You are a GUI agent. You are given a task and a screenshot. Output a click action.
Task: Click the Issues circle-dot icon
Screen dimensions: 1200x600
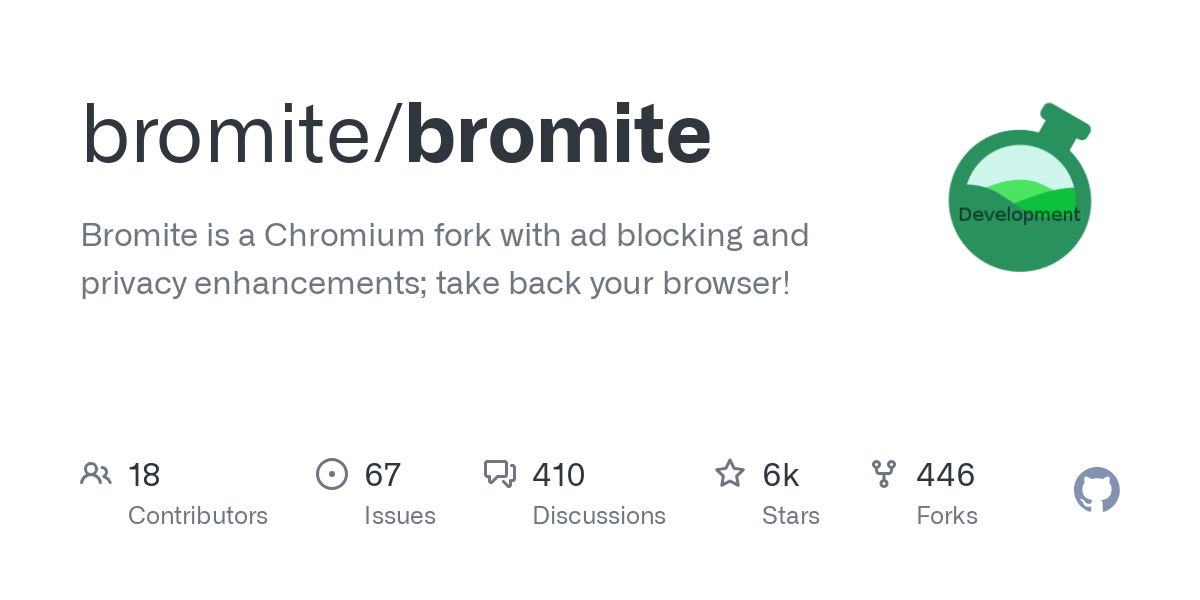pyautogui.click(x=332, y=473)
